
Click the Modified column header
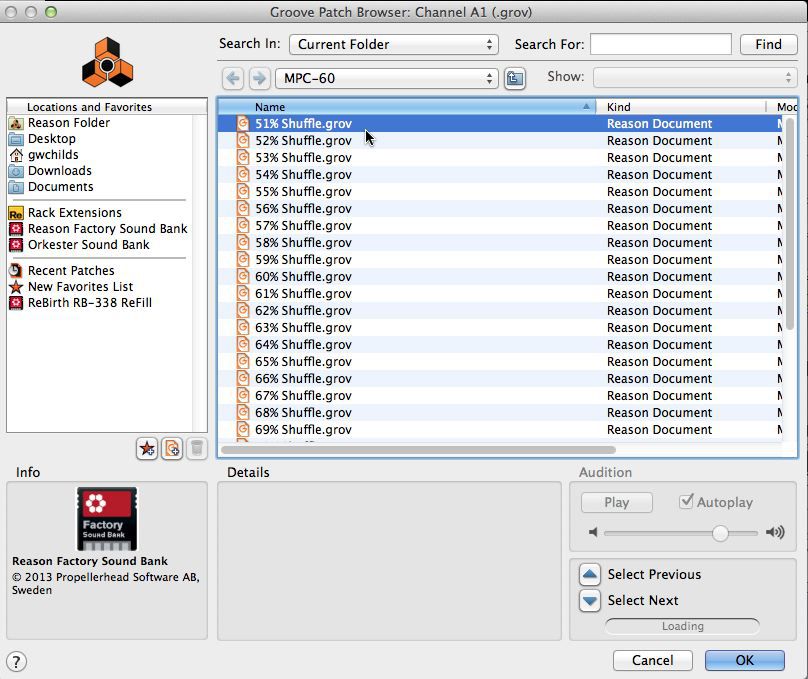tap(782, 107)
